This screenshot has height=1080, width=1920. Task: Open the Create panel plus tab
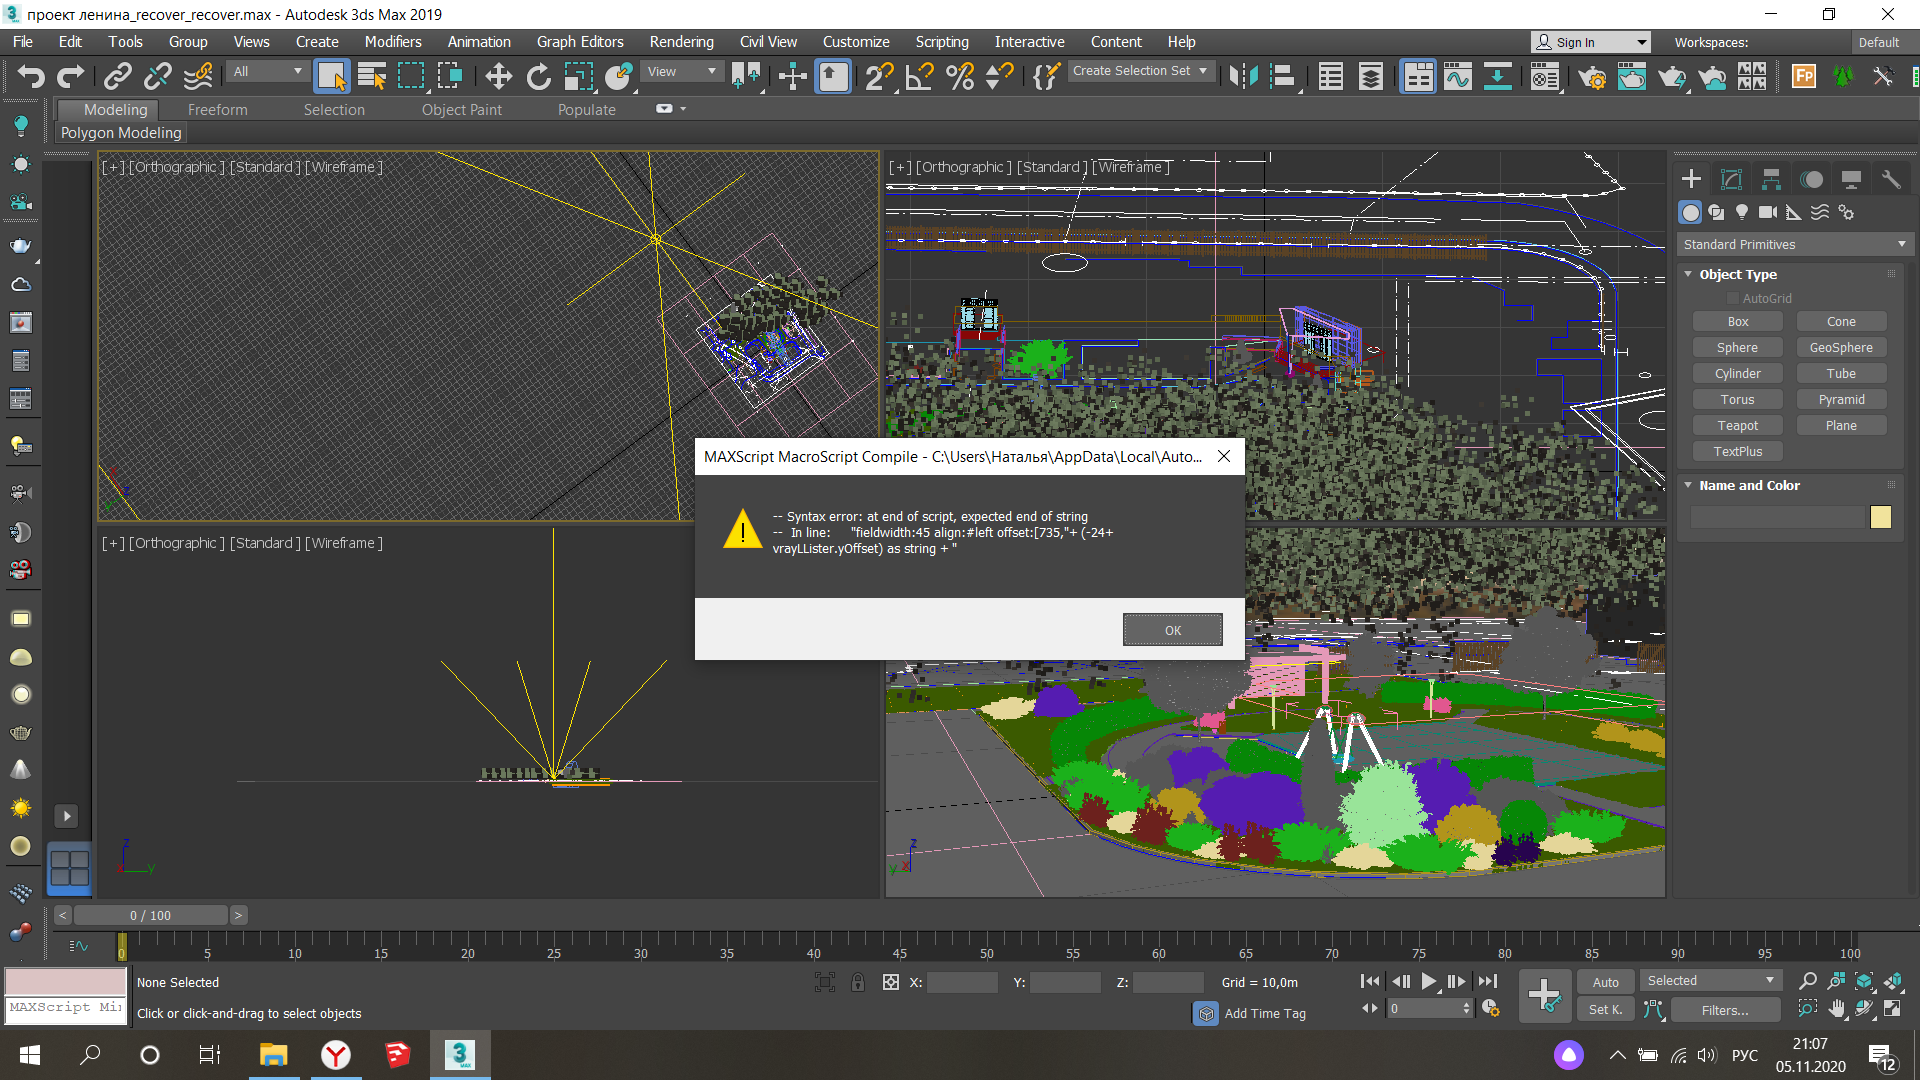tap(1691, 179)
